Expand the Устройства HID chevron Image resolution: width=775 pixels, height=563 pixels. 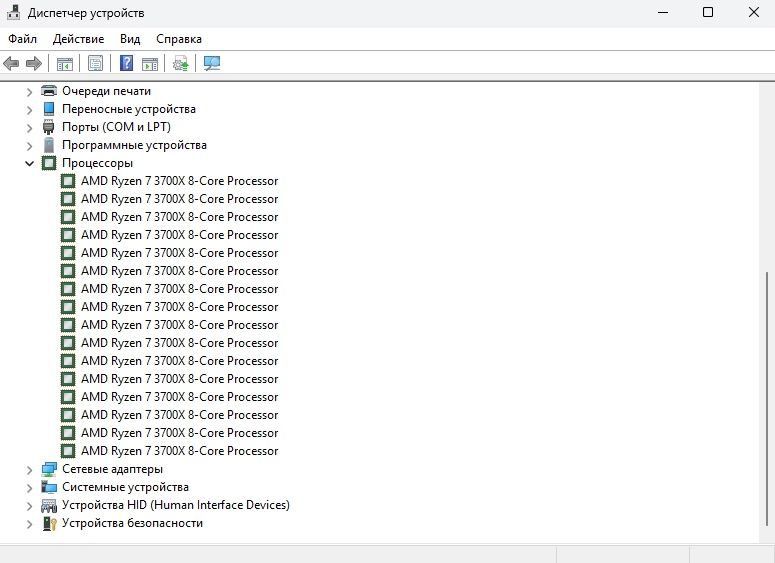(x=30, y=506)
